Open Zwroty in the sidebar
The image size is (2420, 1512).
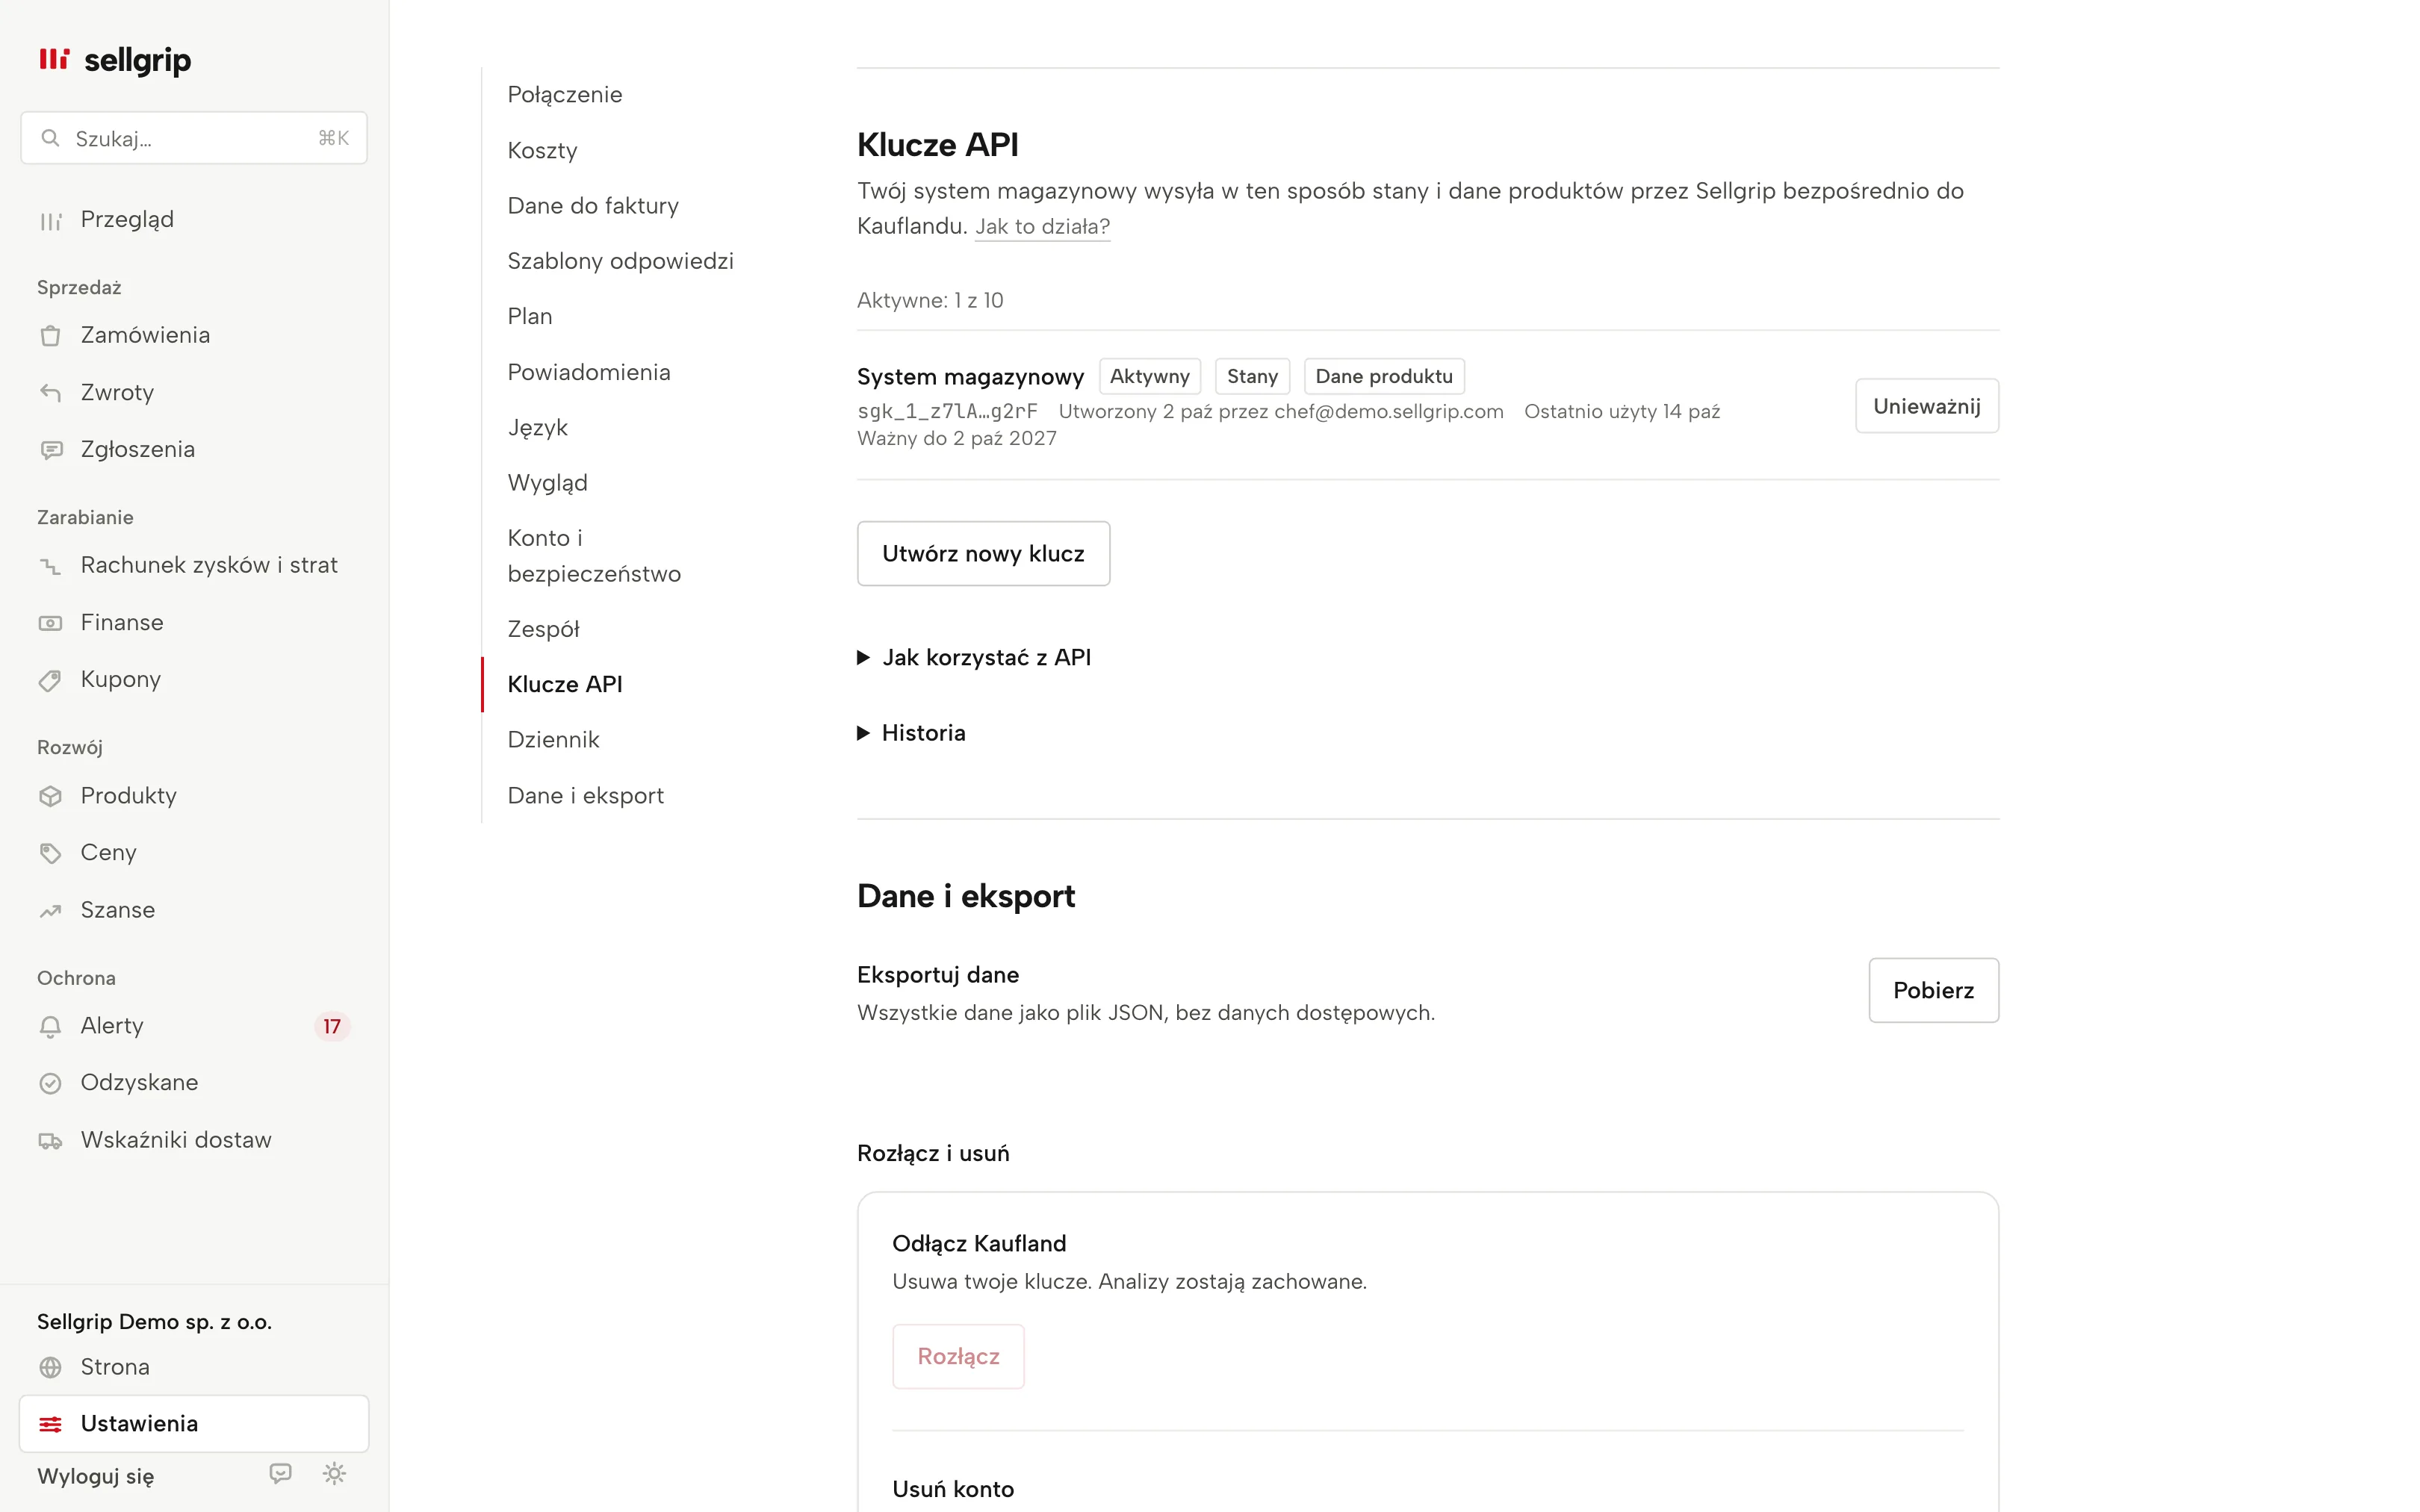pos(194,392)
